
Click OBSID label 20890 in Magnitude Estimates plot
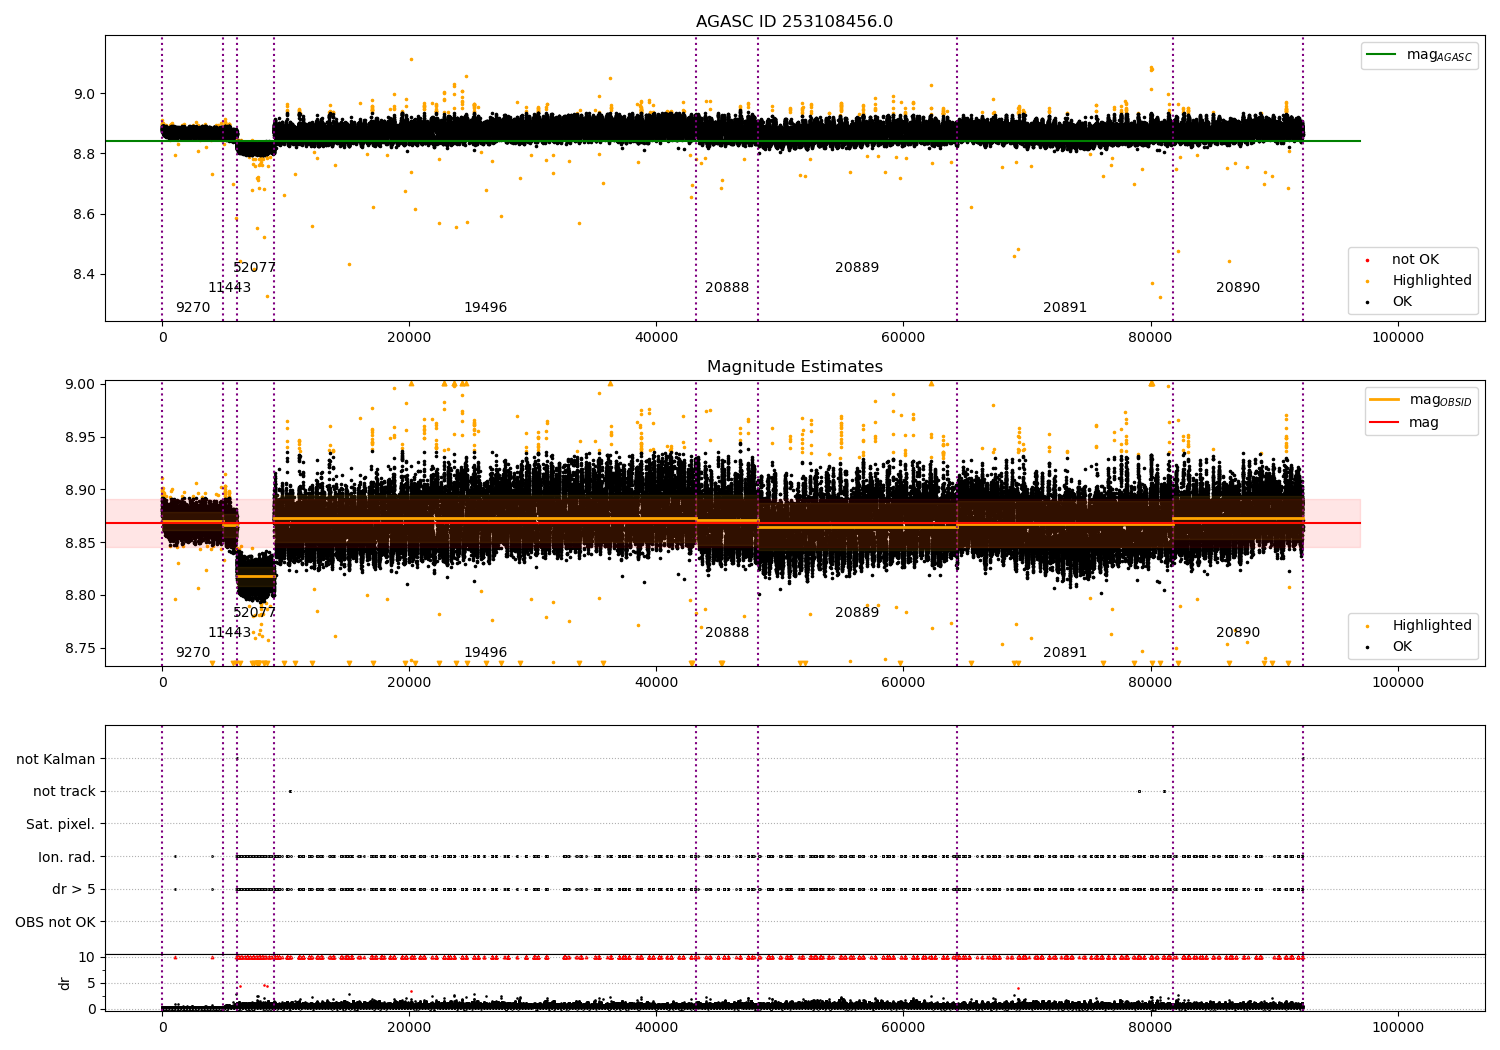(1238, 632)
